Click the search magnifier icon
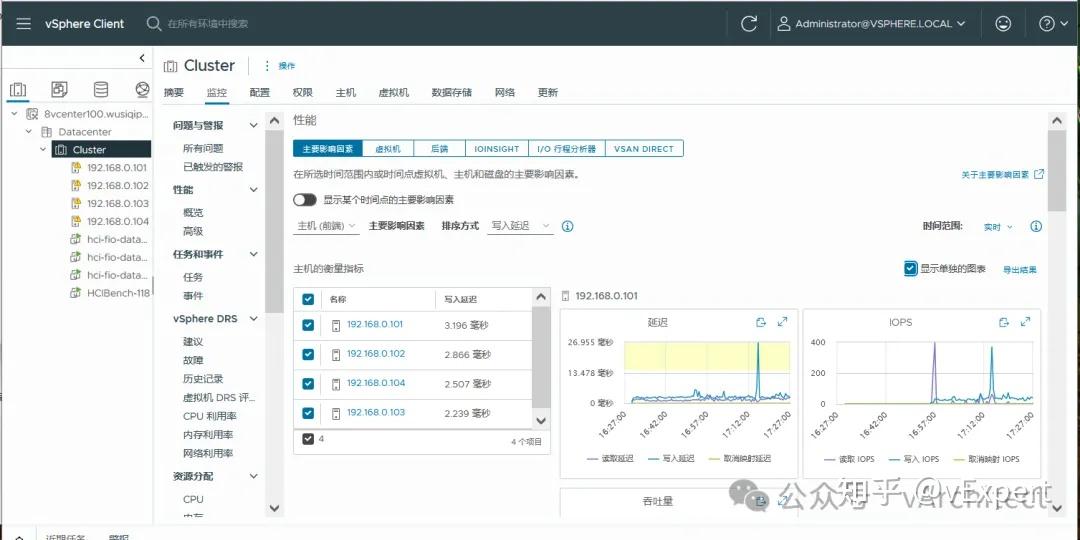Image resolution: width=1080 pixels, height=540 pixels. coord(154,23)
